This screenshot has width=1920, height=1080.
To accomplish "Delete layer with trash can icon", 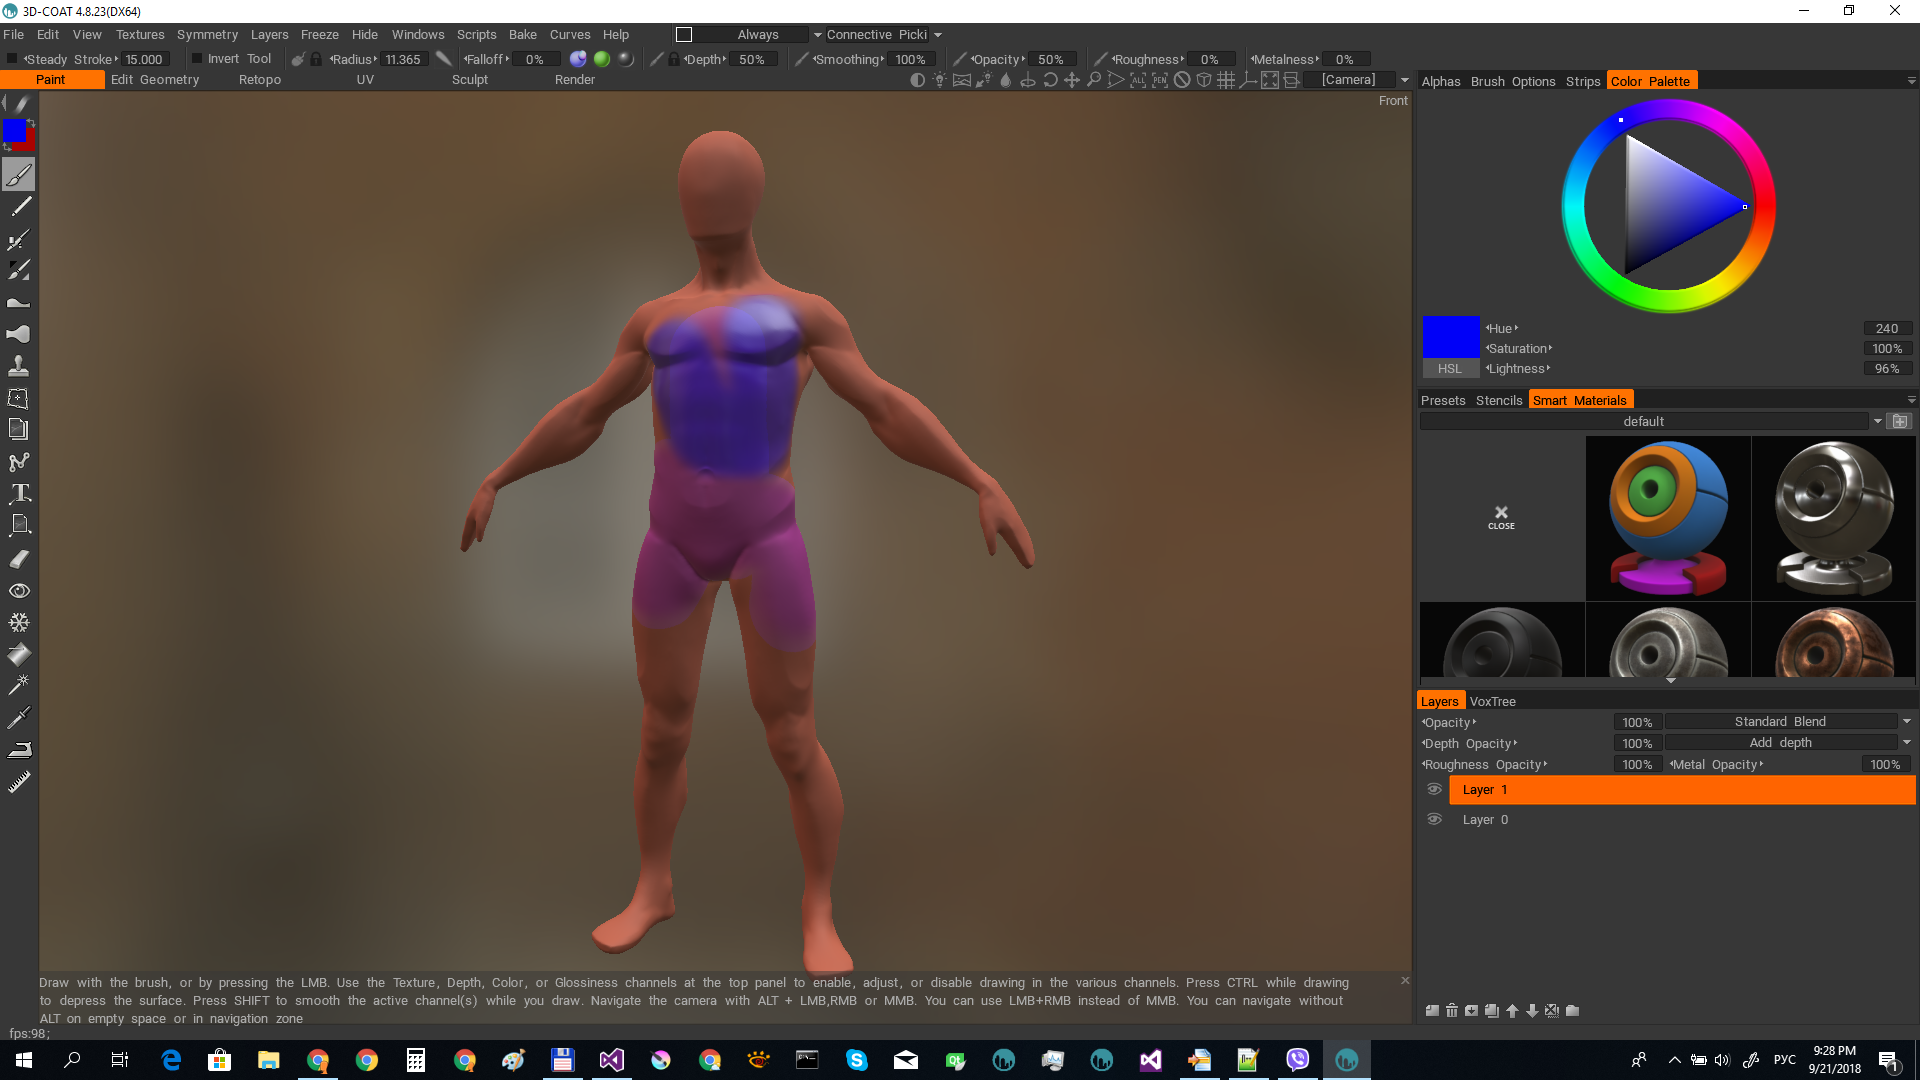I will pos(1452,1011).
